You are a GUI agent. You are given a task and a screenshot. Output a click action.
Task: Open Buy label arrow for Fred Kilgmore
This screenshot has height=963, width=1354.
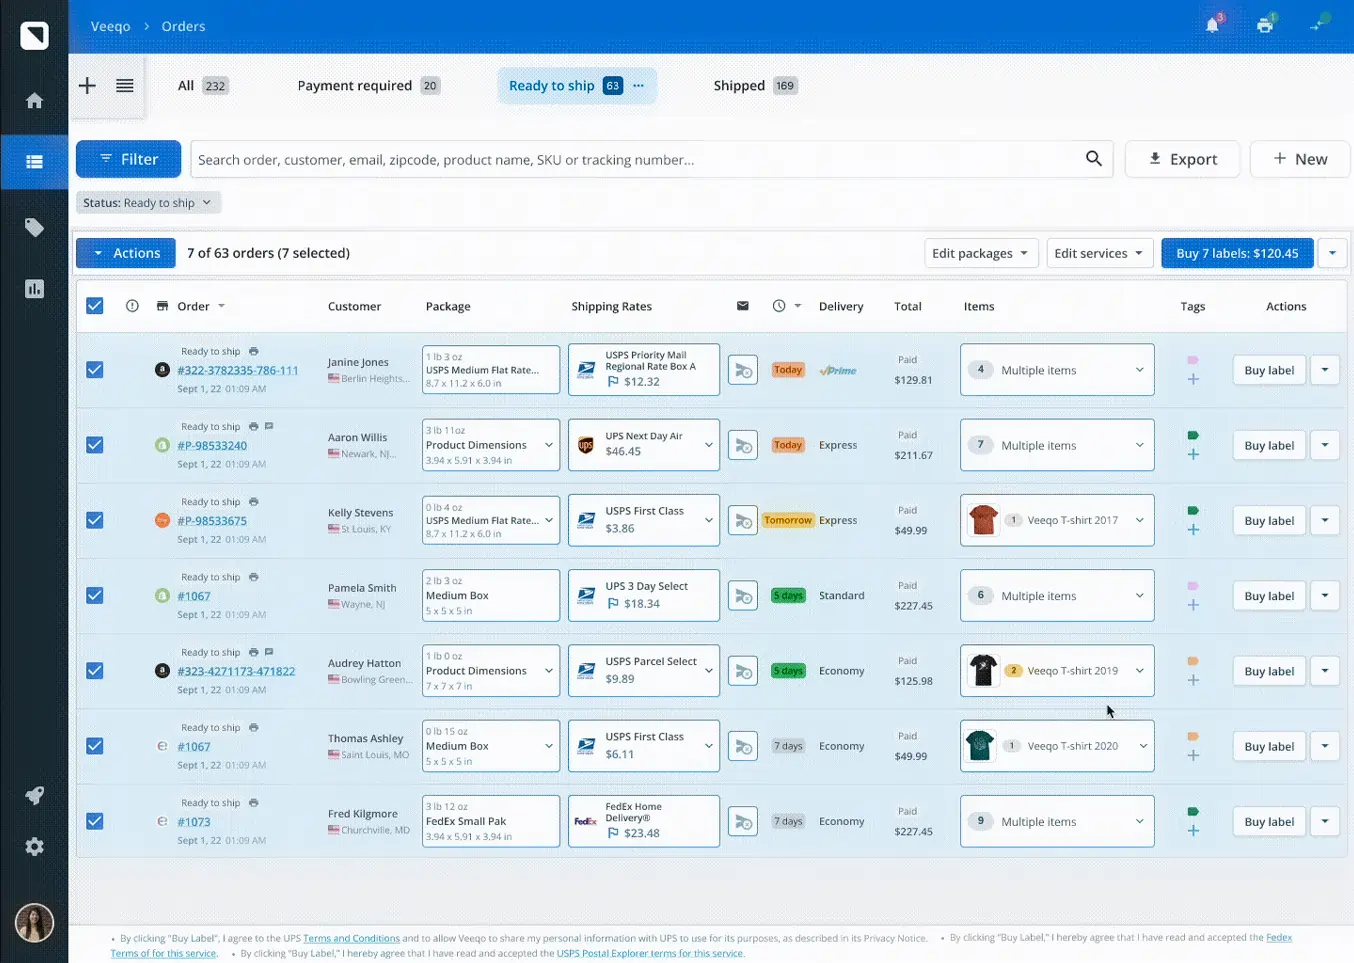pos(1325,822)
